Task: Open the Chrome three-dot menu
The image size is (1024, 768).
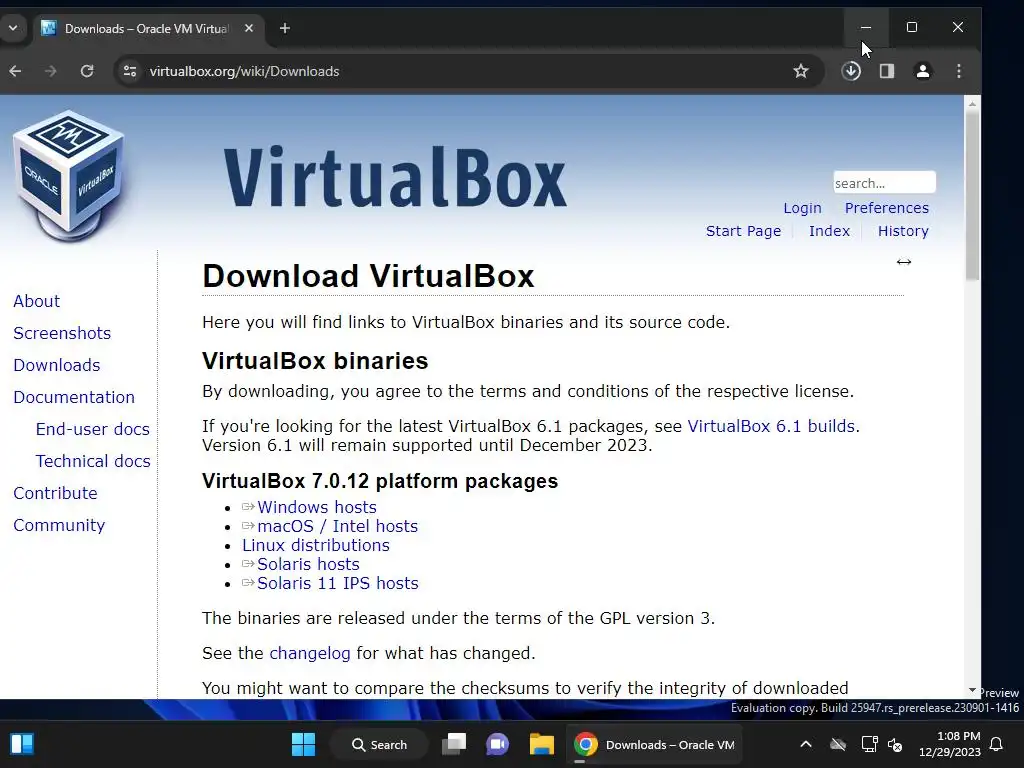Action: point(959,71)
